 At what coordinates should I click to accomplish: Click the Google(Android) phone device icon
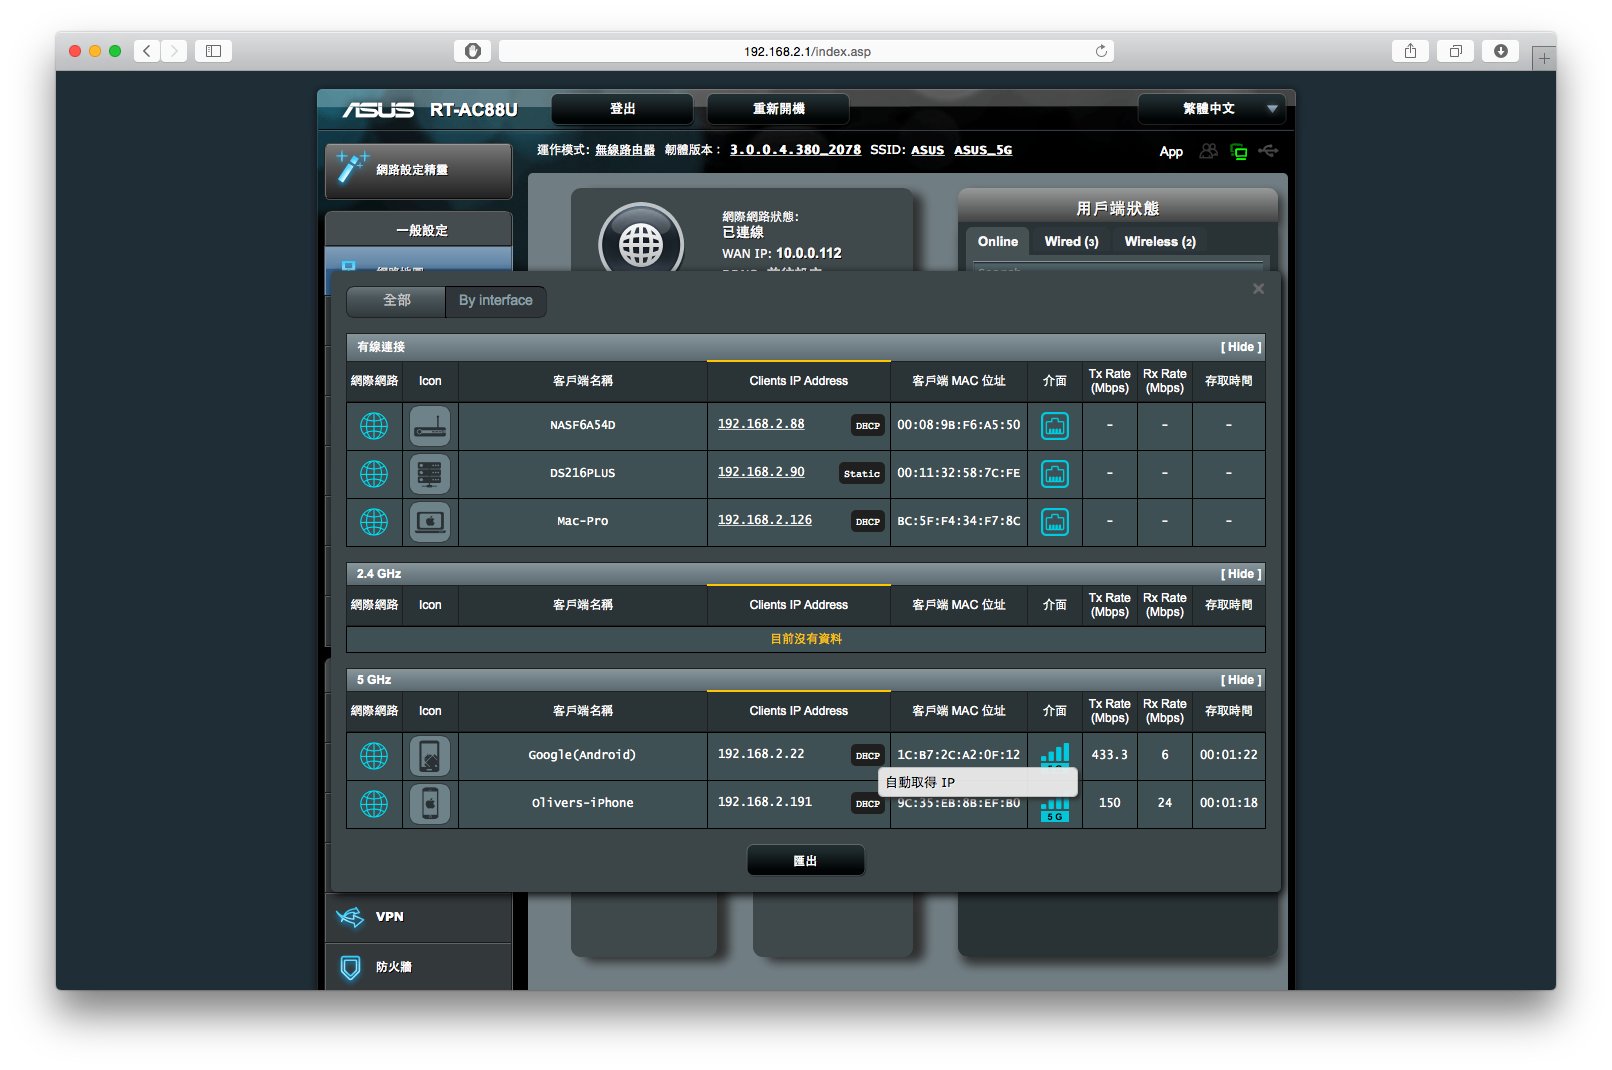tap(430, 756)
